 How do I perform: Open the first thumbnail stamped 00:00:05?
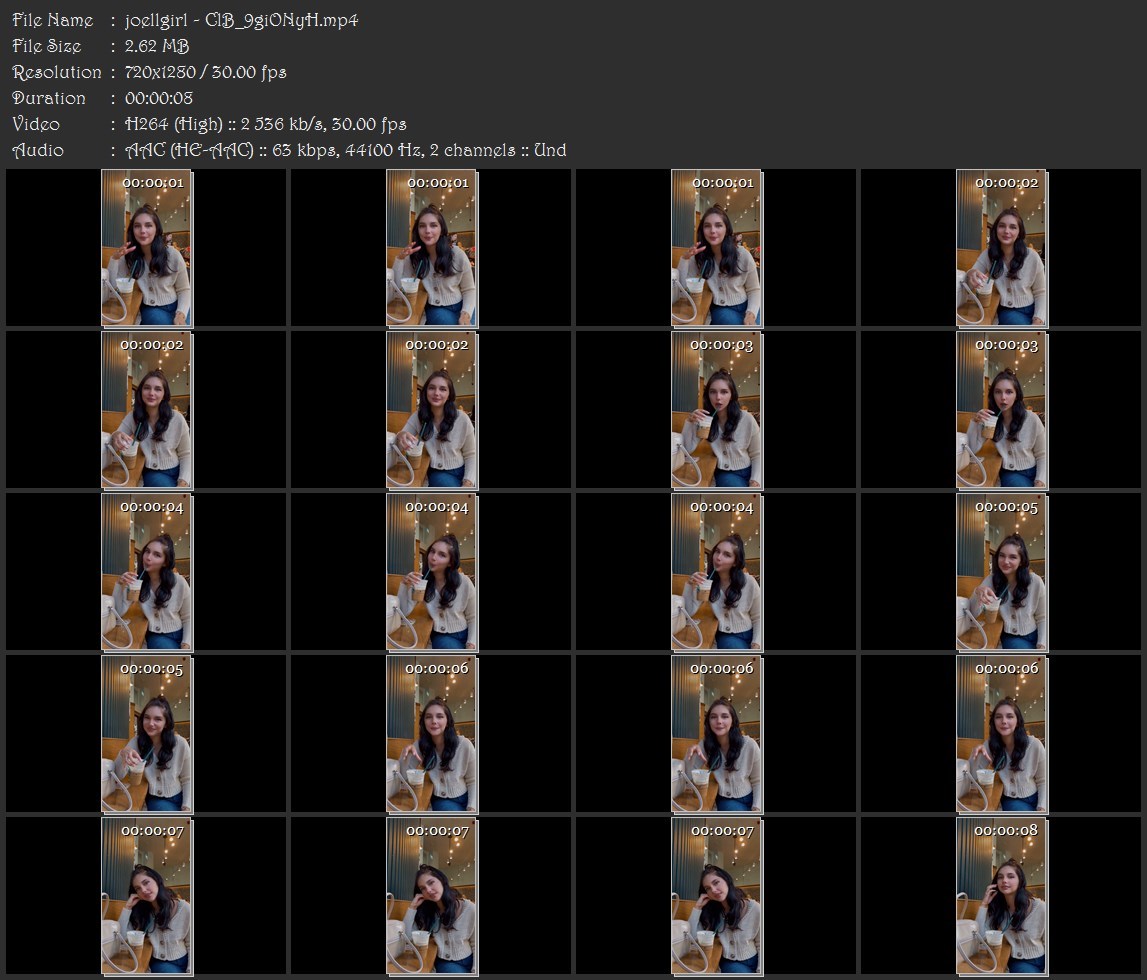(x=1001, y=573)
